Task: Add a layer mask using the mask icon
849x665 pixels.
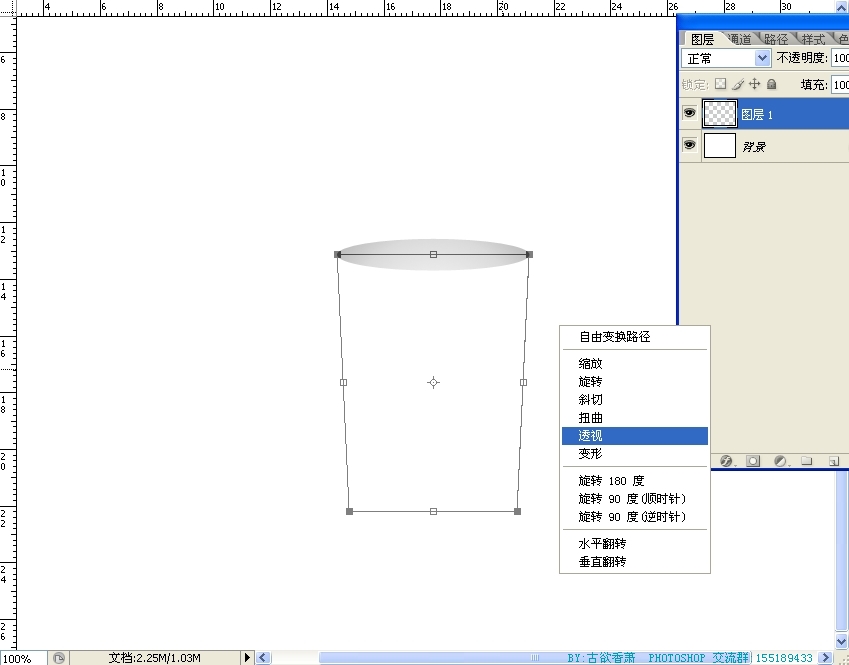Action: pyautogui.click(x=753, y=461)
